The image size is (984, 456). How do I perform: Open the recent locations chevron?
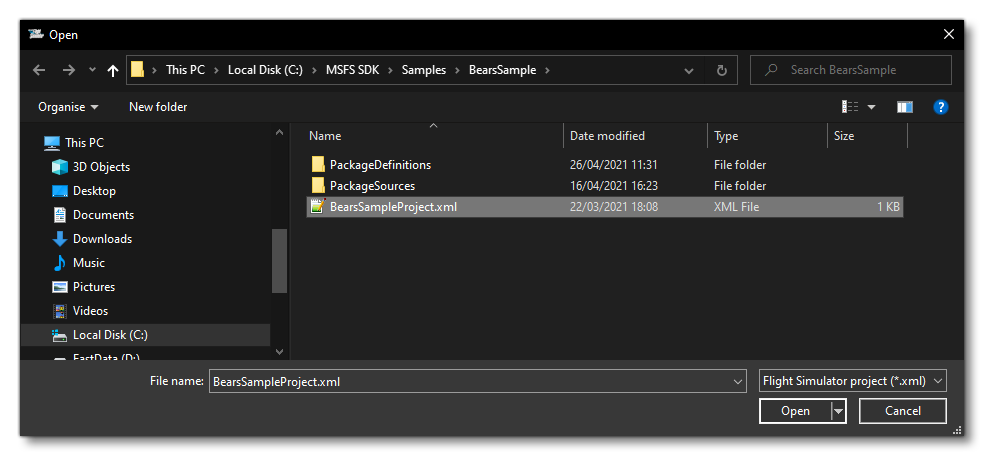tap(93, 70)
